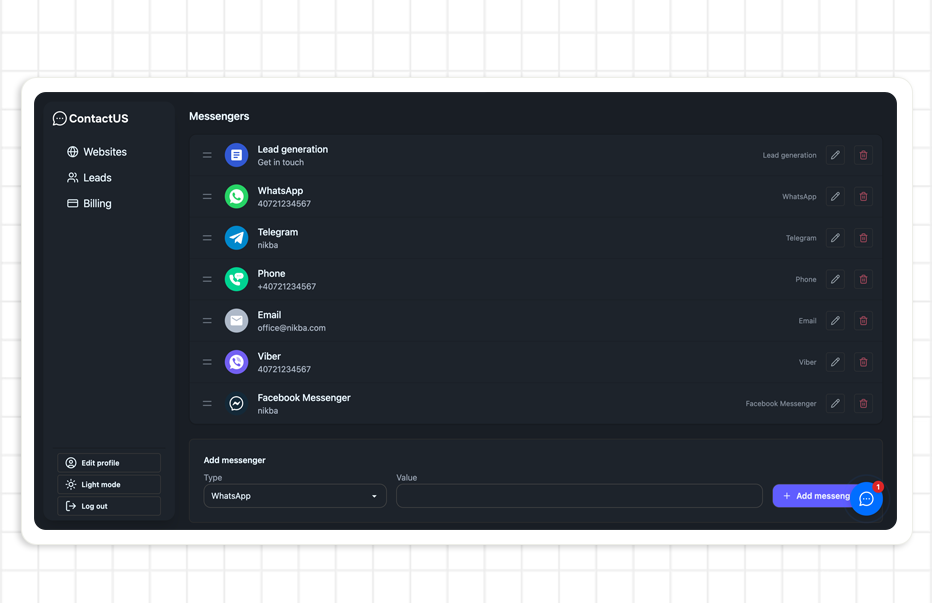Delete the Lead generation entry
932x603 pixels.
(864, 155)
